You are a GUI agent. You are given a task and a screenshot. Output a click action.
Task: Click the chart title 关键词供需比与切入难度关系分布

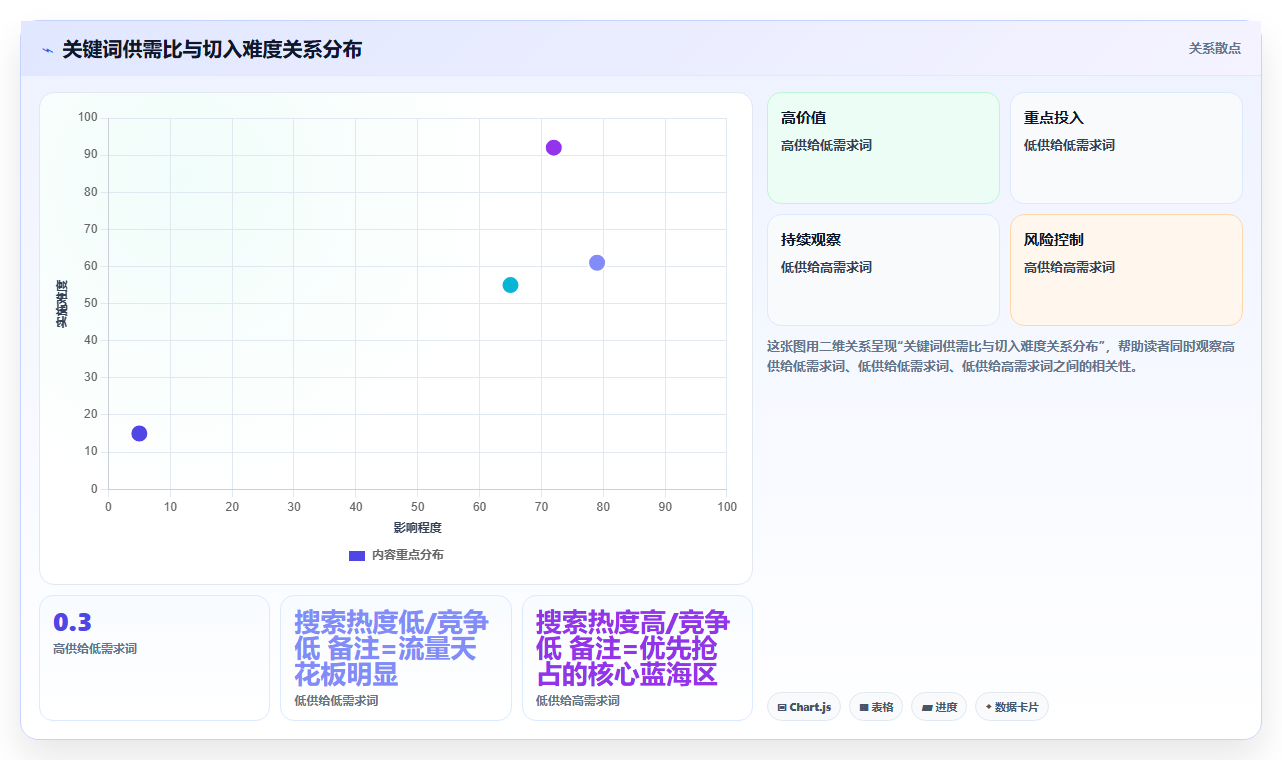(x=212, y=49)
